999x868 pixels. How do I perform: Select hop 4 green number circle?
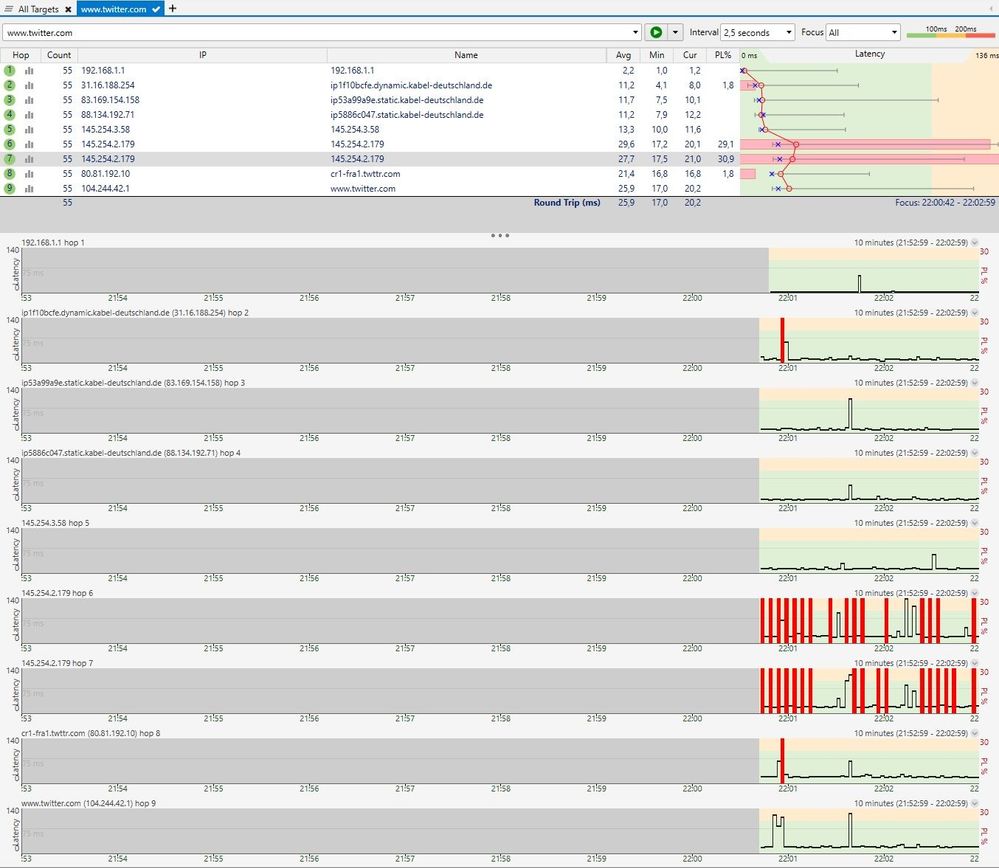pyautogui.click(x=10, y=115)
